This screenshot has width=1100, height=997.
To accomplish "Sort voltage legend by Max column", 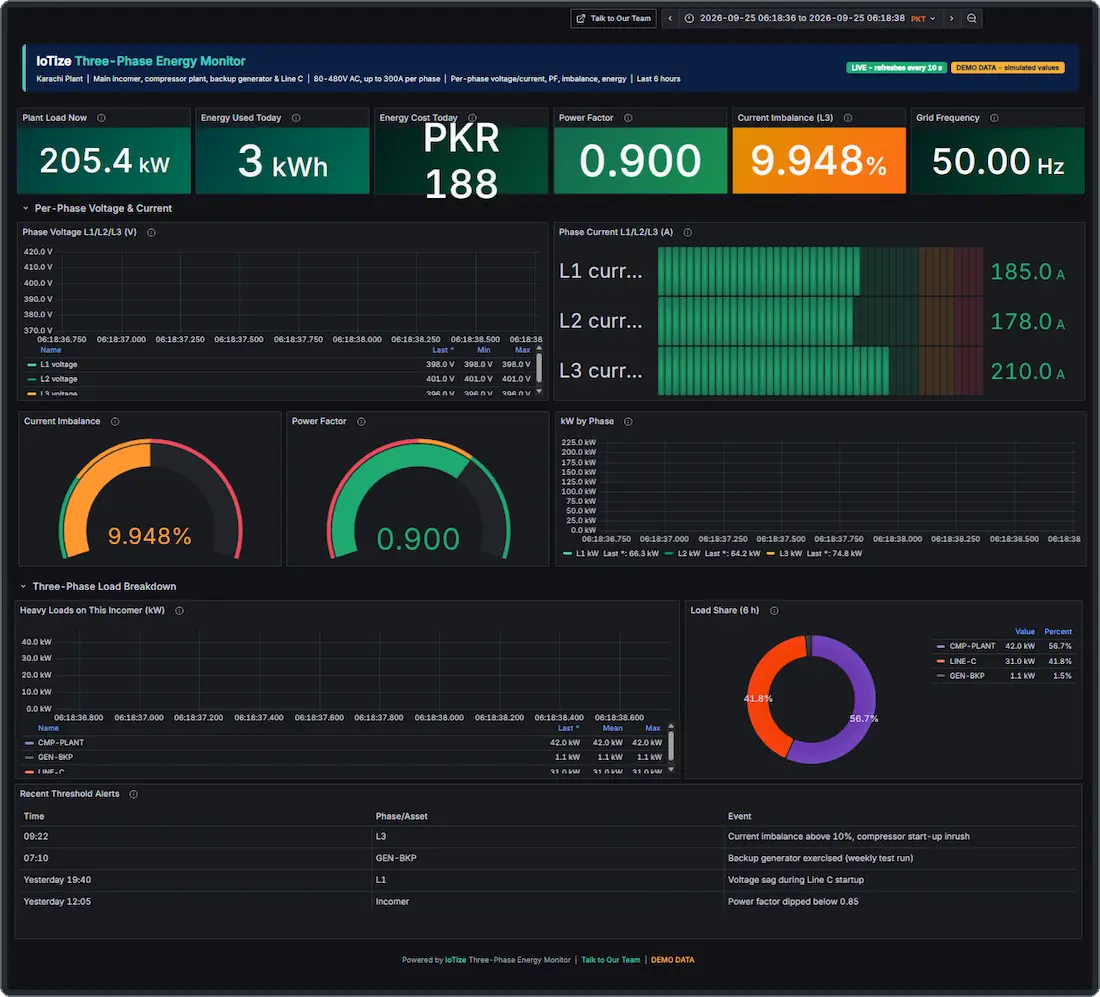I will pos(523,350).
